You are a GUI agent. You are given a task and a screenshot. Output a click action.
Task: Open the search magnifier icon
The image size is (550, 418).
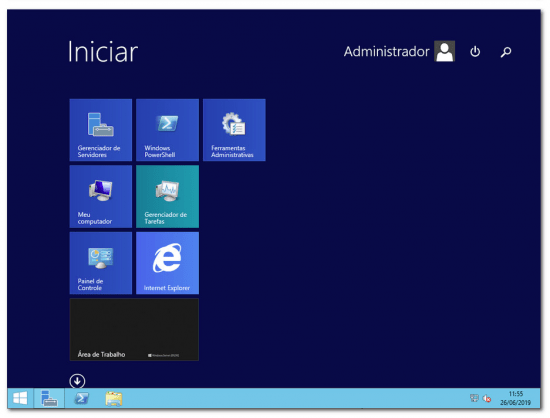506,52
